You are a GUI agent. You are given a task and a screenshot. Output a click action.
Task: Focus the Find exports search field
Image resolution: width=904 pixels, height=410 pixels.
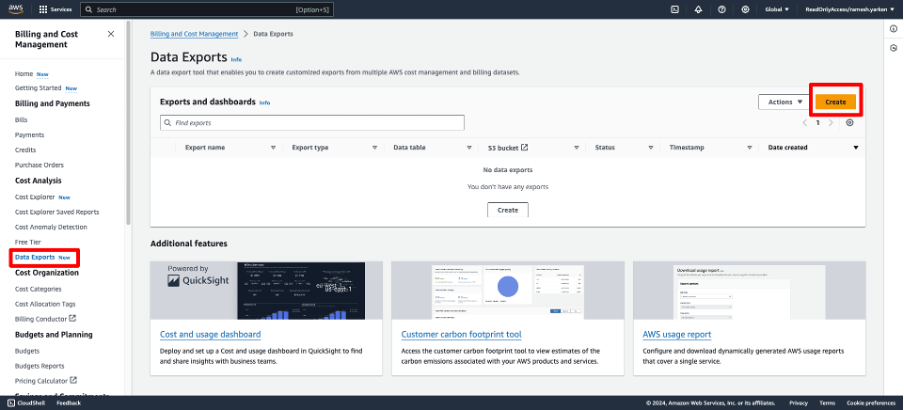pyautogui.click(x=312, y=123)
